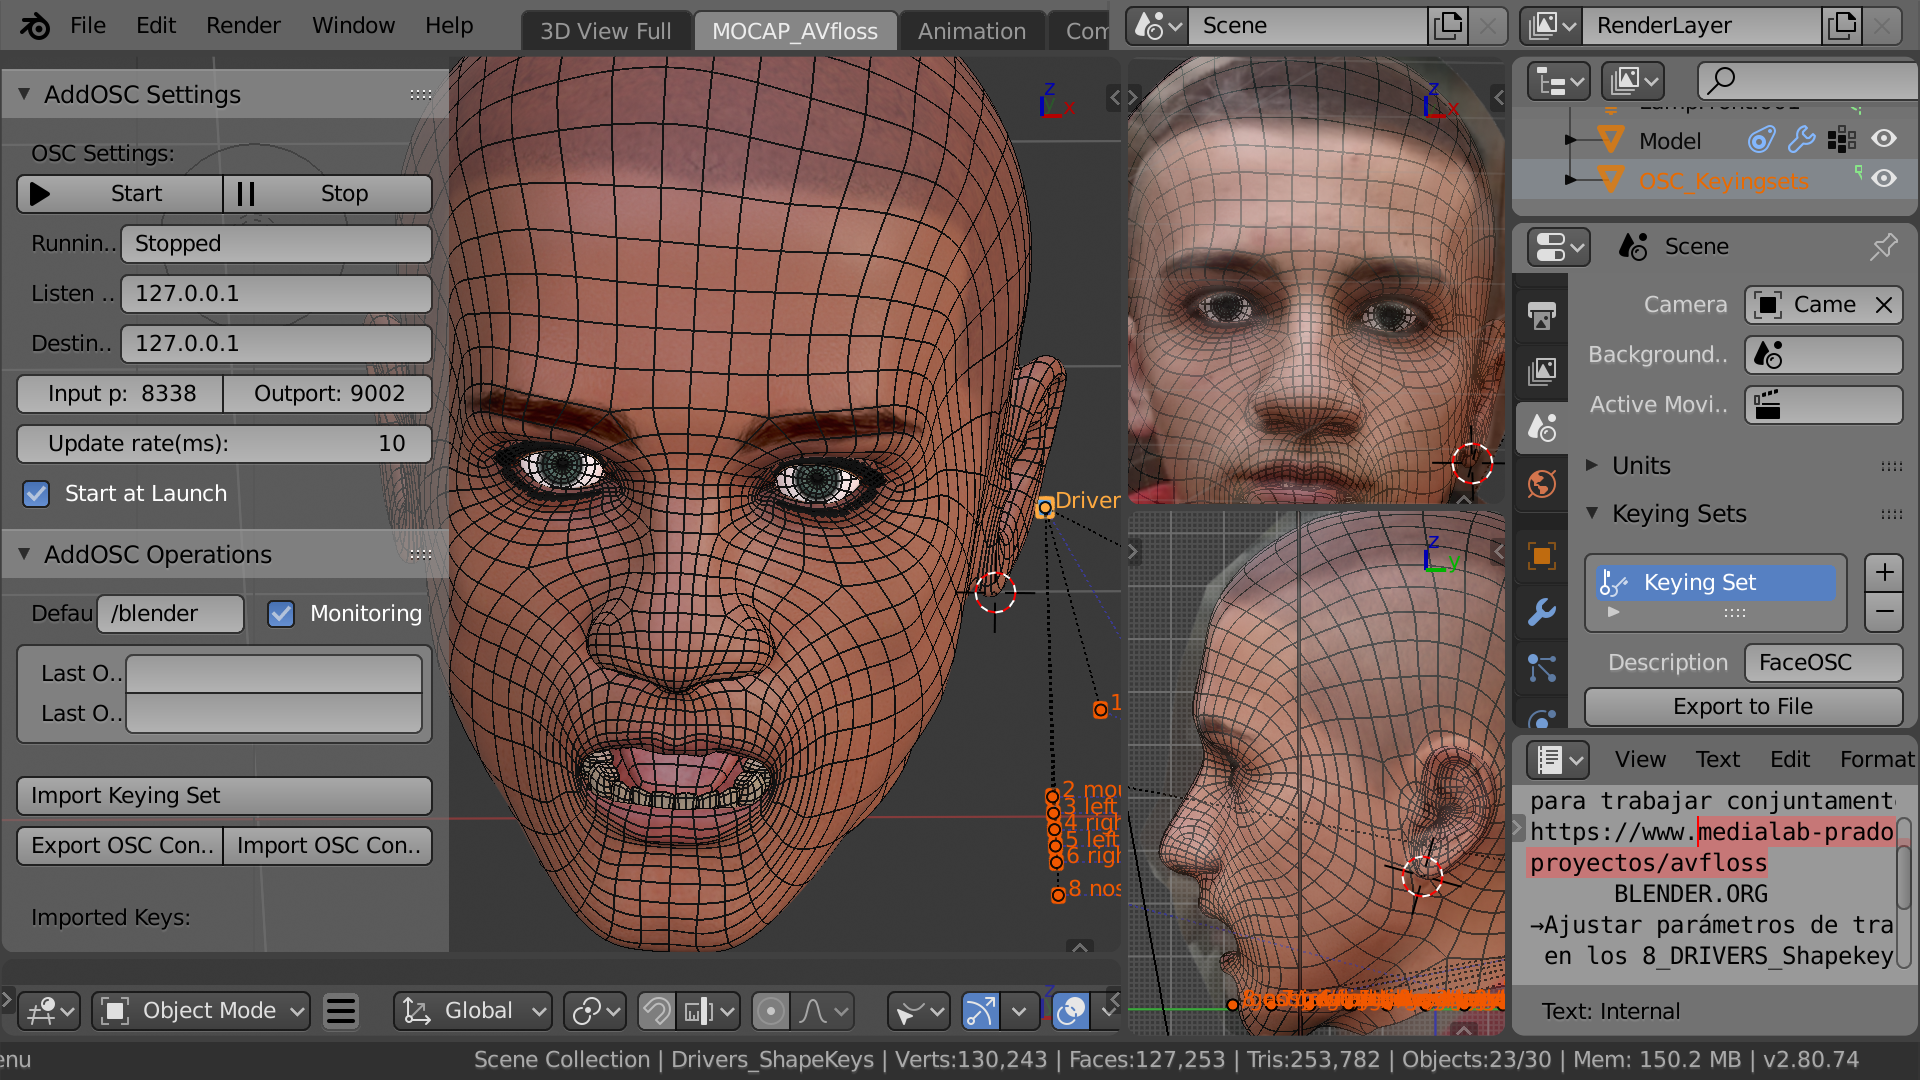
Task: Open the World properties tab icon
Action: pyautogui.click(x=1541, y=484)
